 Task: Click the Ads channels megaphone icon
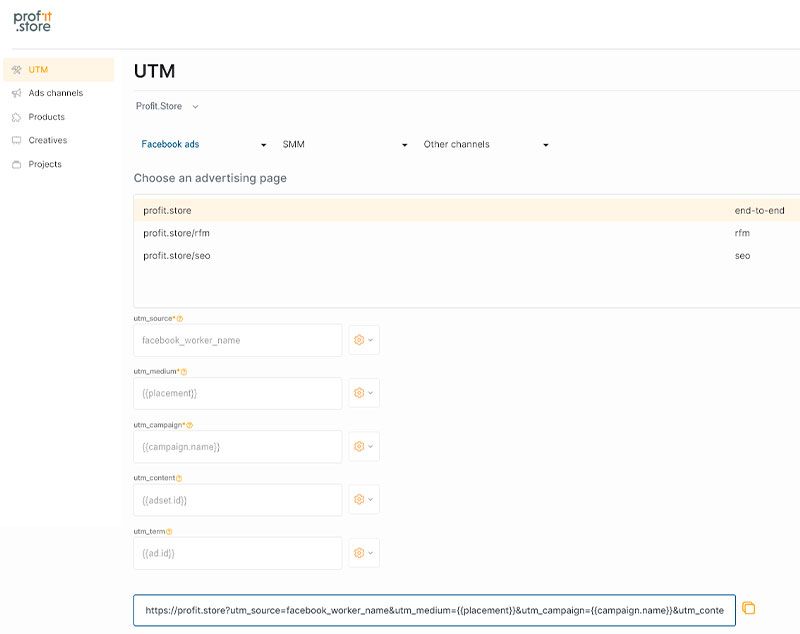tap(16, 93)
